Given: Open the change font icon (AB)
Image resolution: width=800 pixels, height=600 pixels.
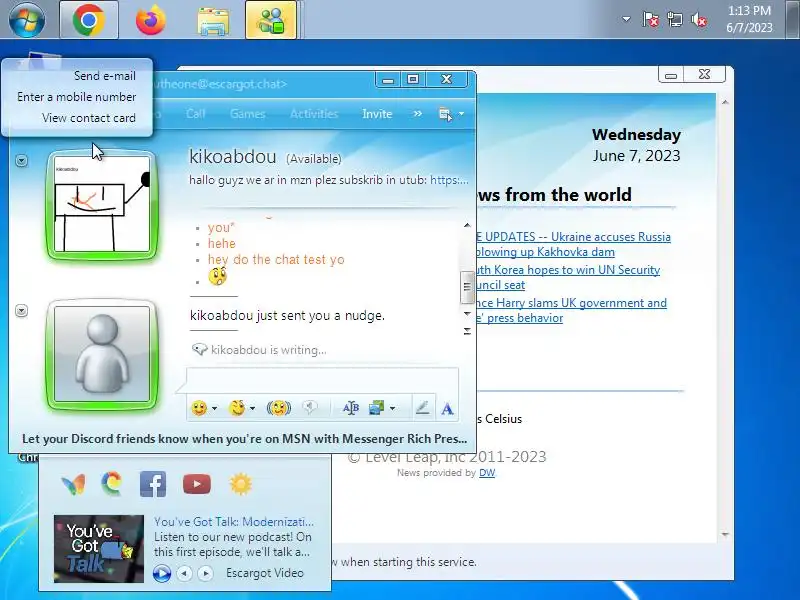Looking at the screenshot, I should (351, 408).
